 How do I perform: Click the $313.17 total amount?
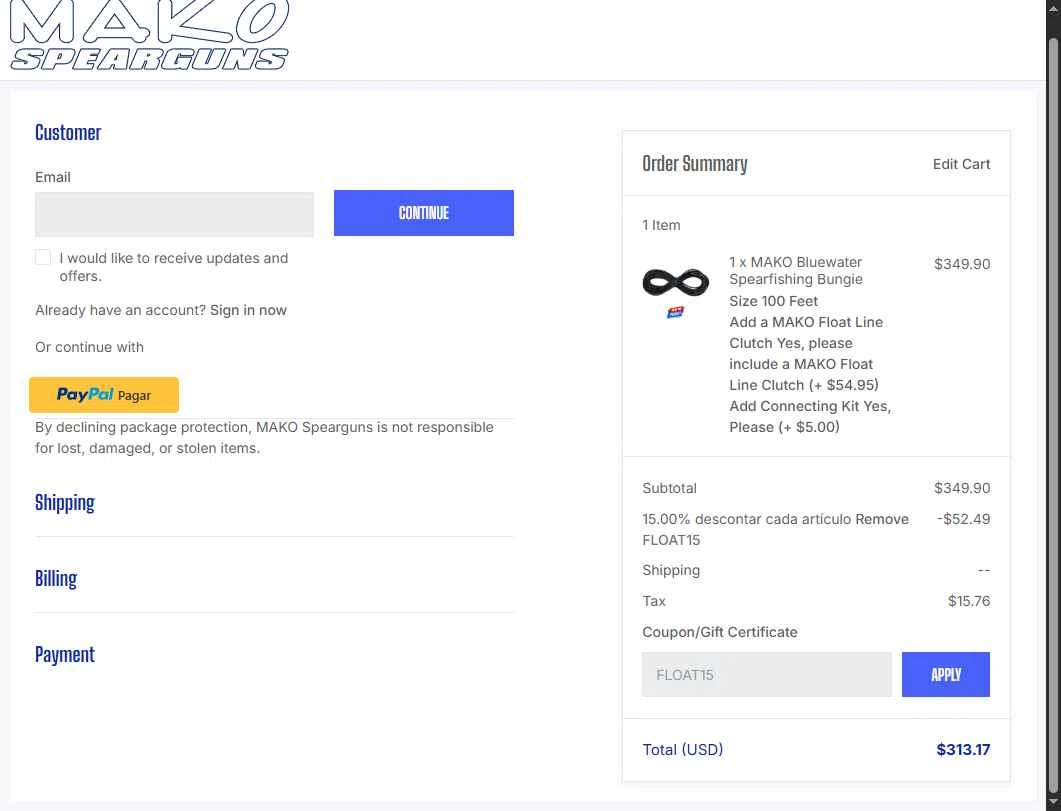point(963,749)
